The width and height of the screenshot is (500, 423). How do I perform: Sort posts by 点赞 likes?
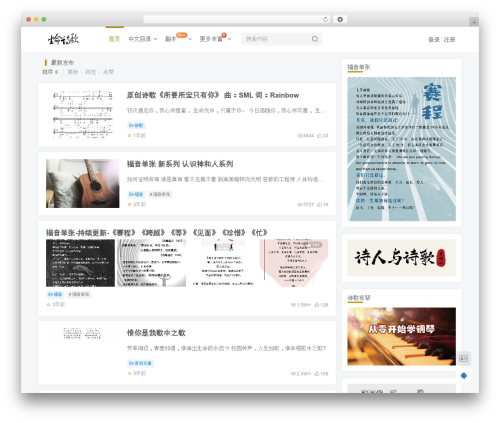point(108,72)
